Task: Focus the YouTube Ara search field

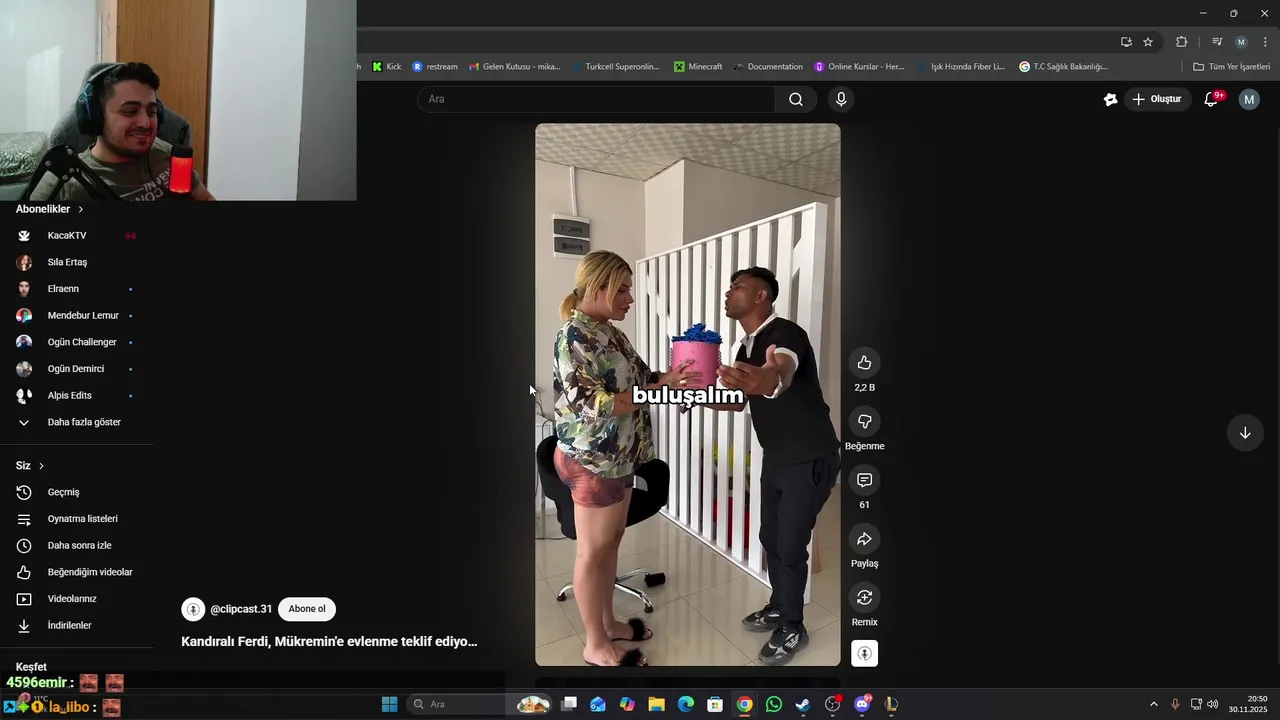Action: (x=596, y=99)
